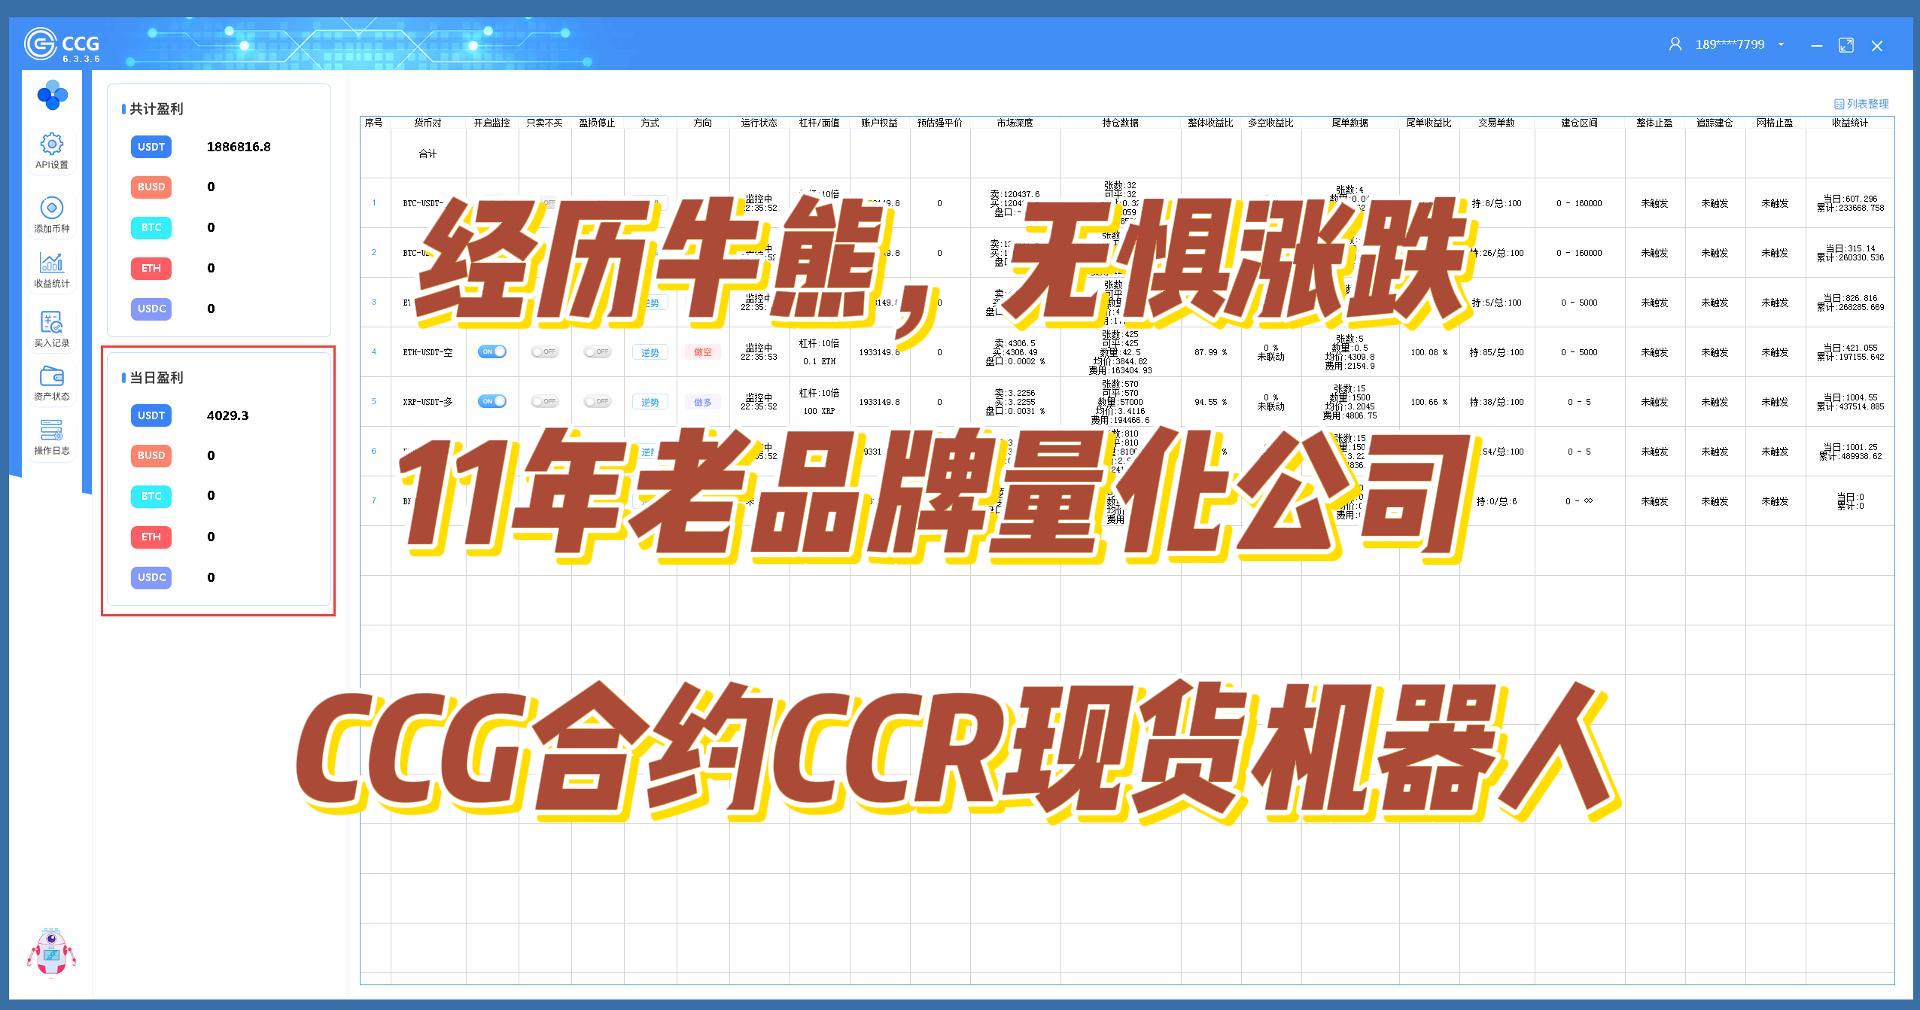Viewport: 1920px width, 1010px height.
Task: Click the 共计盈利 panel heading
Action: (x=156, y=109)
